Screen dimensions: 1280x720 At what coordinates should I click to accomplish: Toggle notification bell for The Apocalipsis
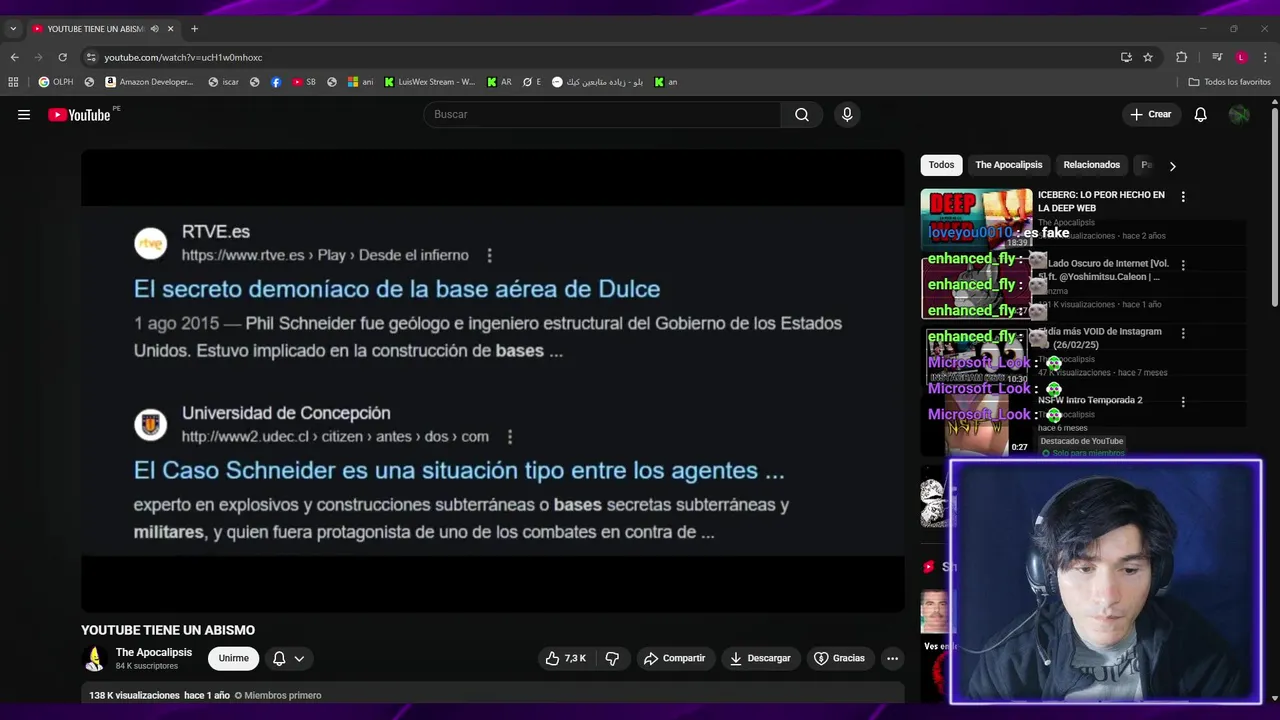click(x=279, y=658)
